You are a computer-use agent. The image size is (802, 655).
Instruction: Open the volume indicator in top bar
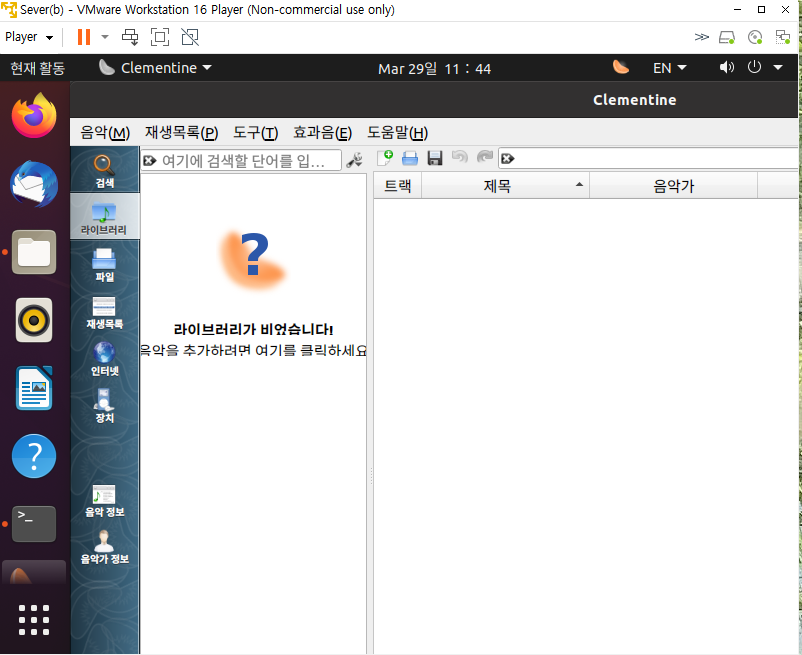coord(726,67)
